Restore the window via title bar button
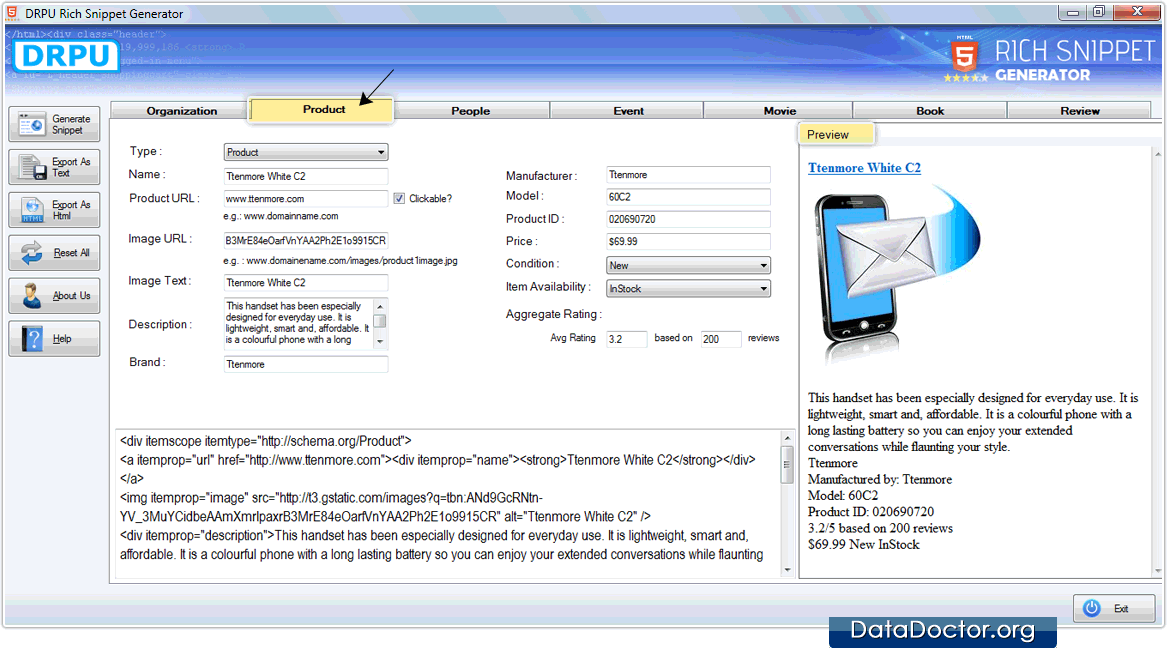 (1099, 12)
